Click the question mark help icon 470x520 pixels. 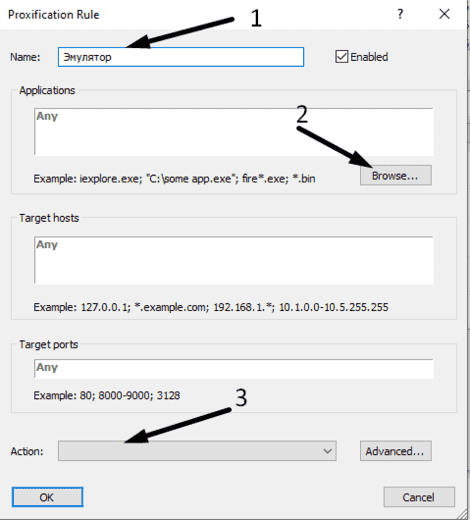pos(400,14)
